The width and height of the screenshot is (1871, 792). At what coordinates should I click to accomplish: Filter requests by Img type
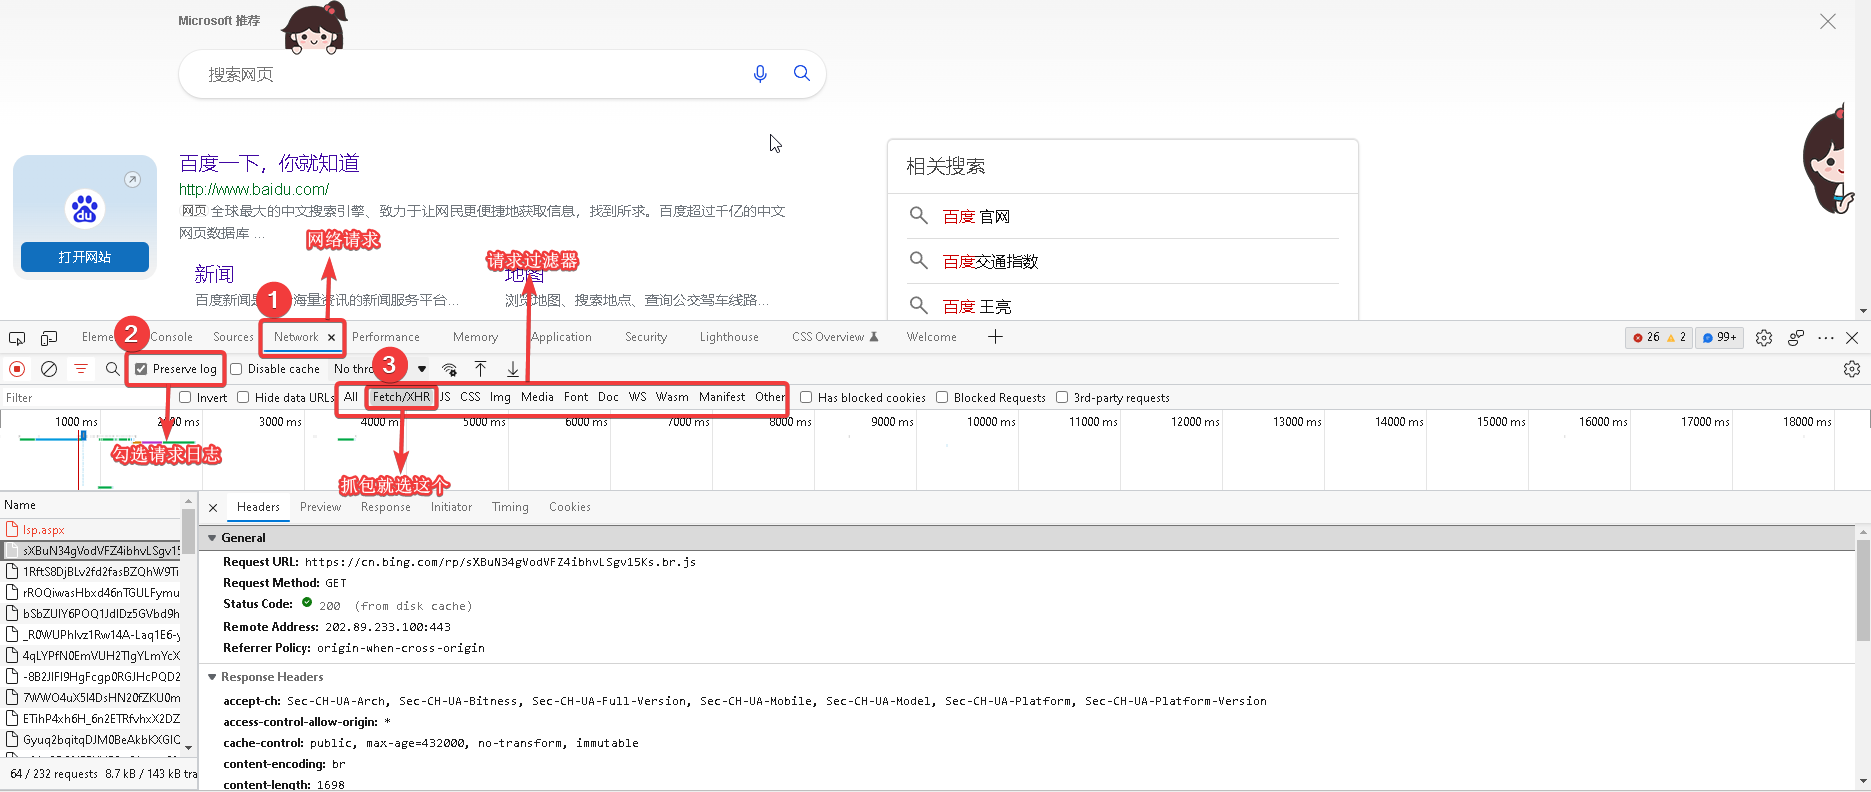500,397
